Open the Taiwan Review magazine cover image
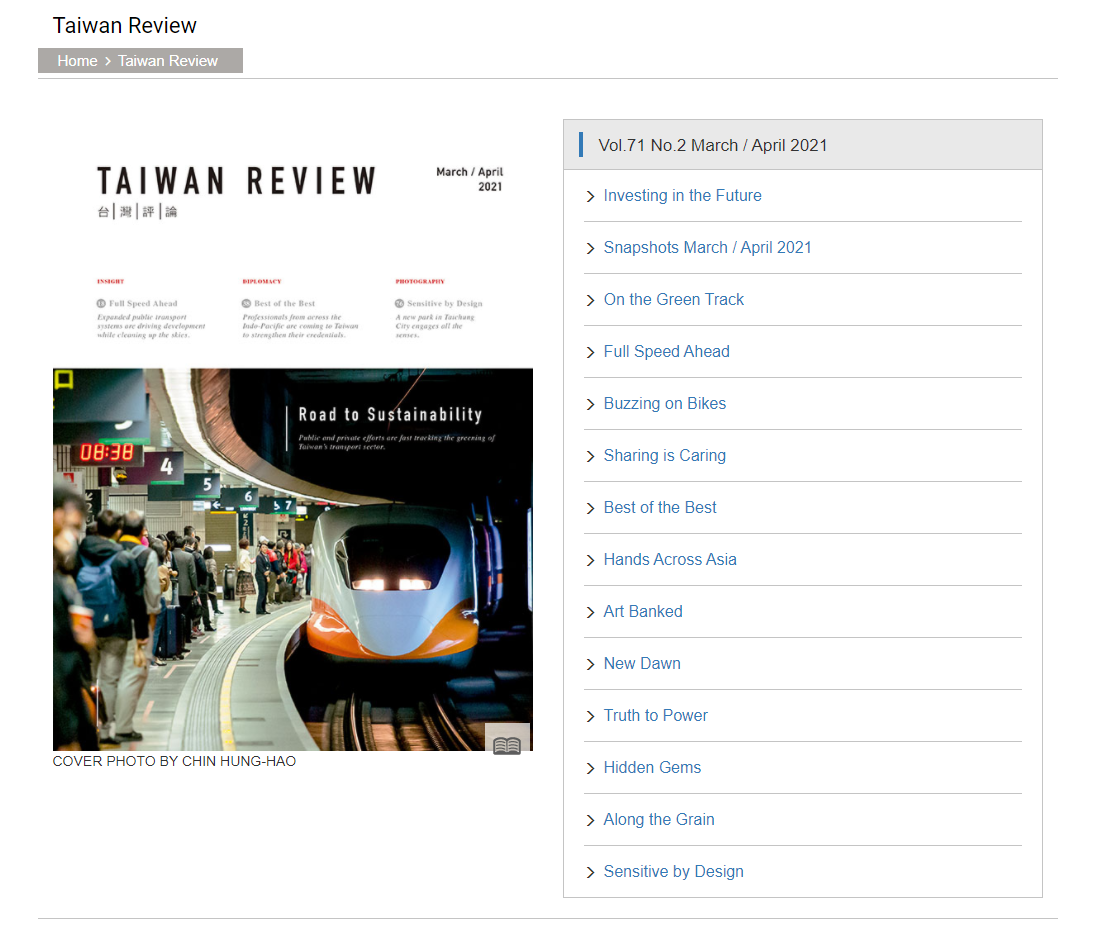The height and width of the screenshot is (936, 1093). (x=292, y=440)
